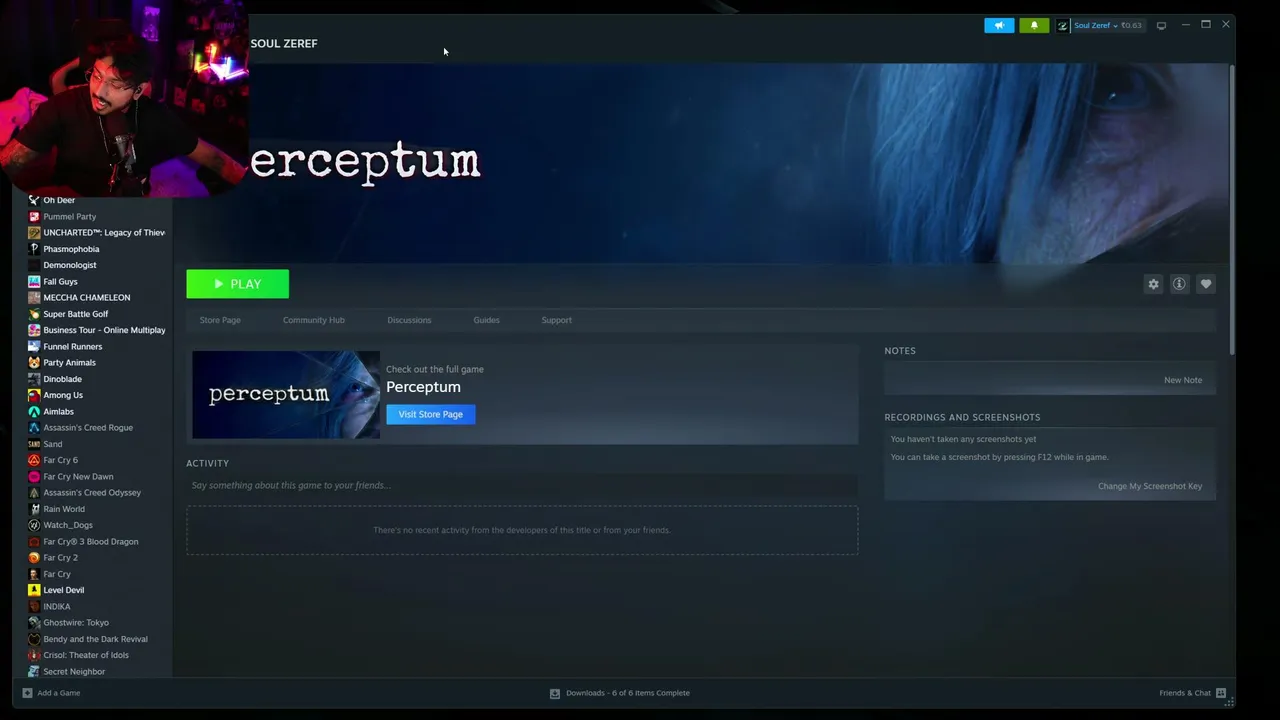Click the Visit Store Page button
1280x720 pixels.
431,414
